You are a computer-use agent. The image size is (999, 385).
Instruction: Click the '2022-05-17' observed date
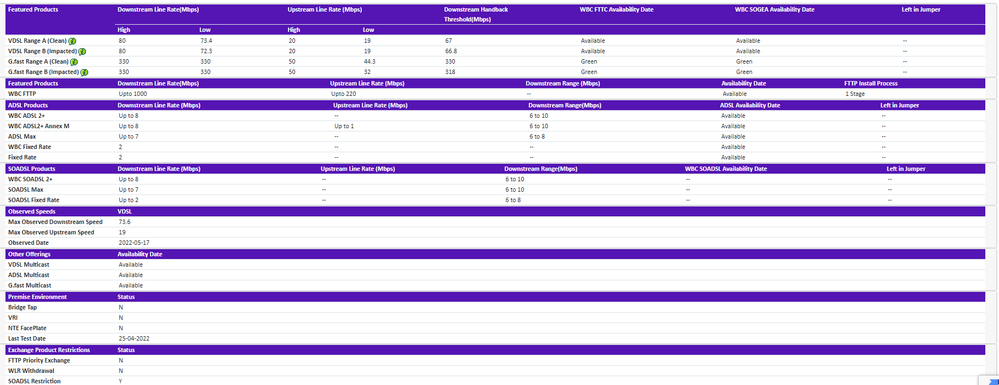pos(133,243)
